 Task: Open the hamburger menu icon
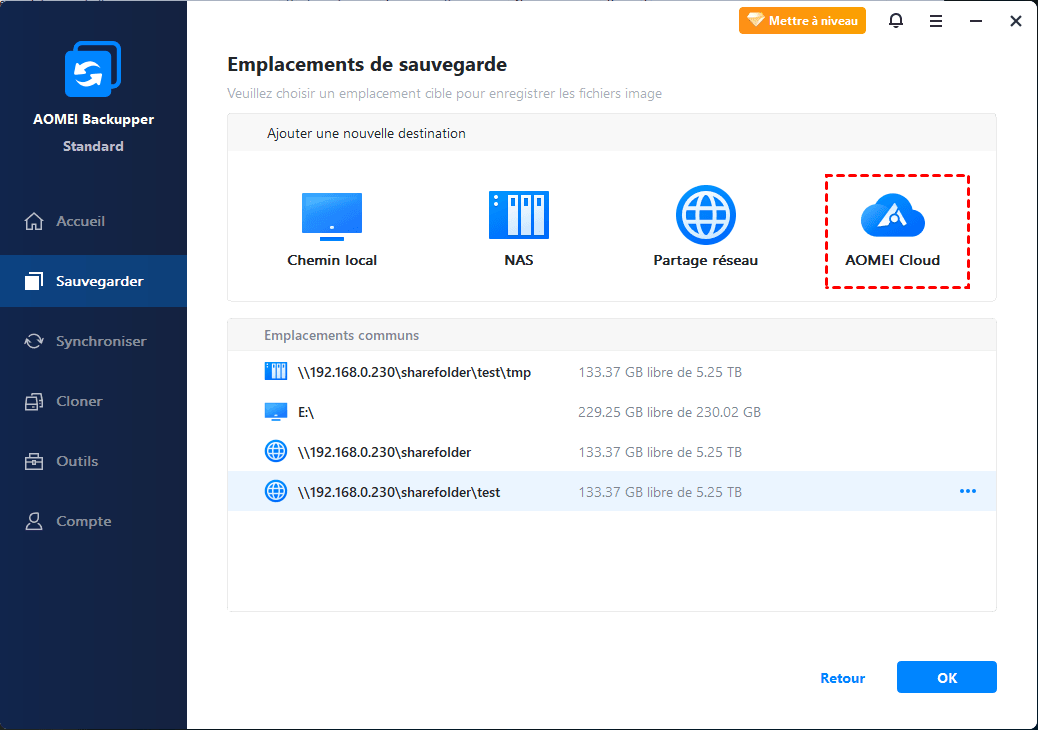click(935, 21)
